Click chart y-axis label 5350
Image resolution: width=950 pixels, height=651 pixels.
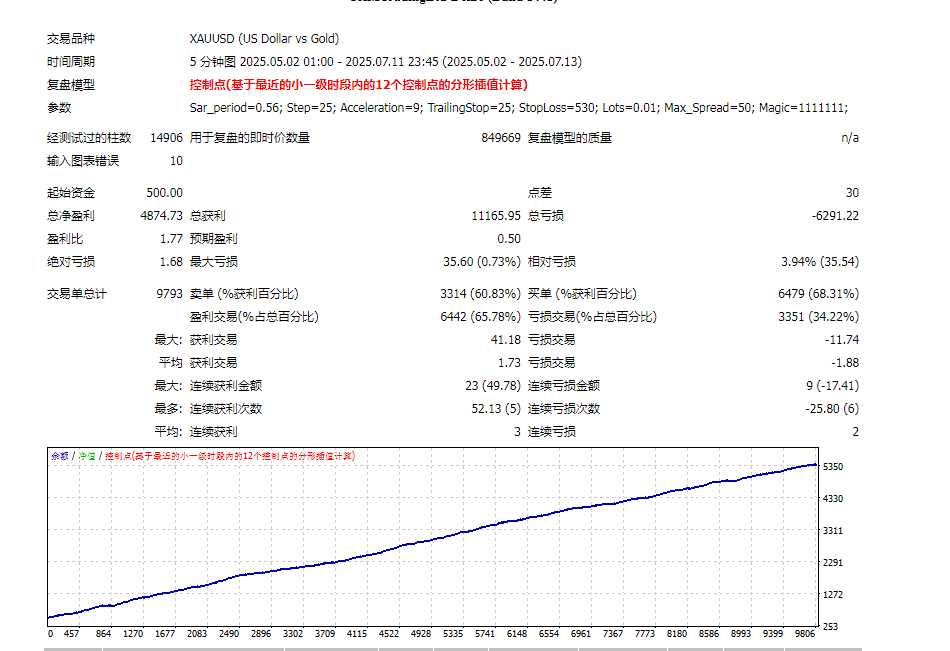coord(832,467)
